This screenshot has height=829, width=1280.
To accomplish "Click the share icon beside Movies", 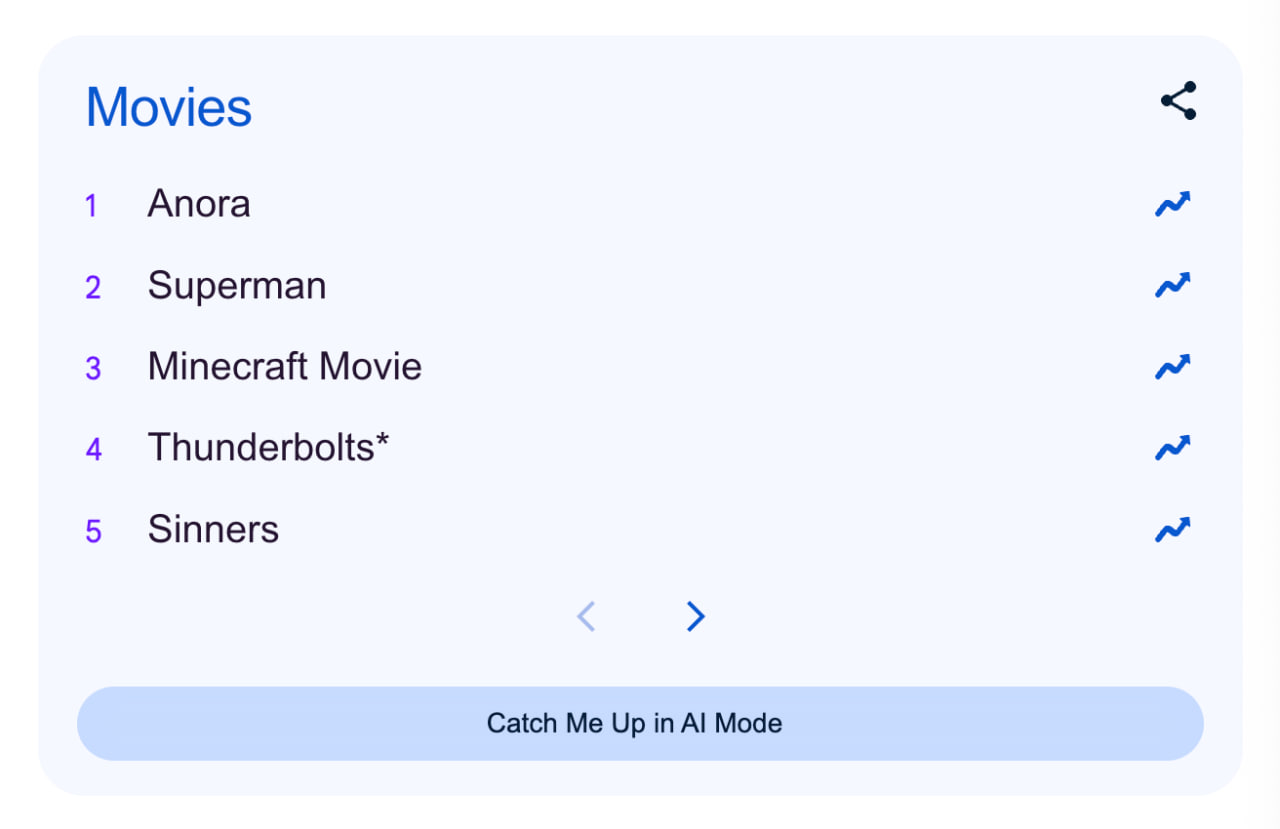I will click(1178, 101).
